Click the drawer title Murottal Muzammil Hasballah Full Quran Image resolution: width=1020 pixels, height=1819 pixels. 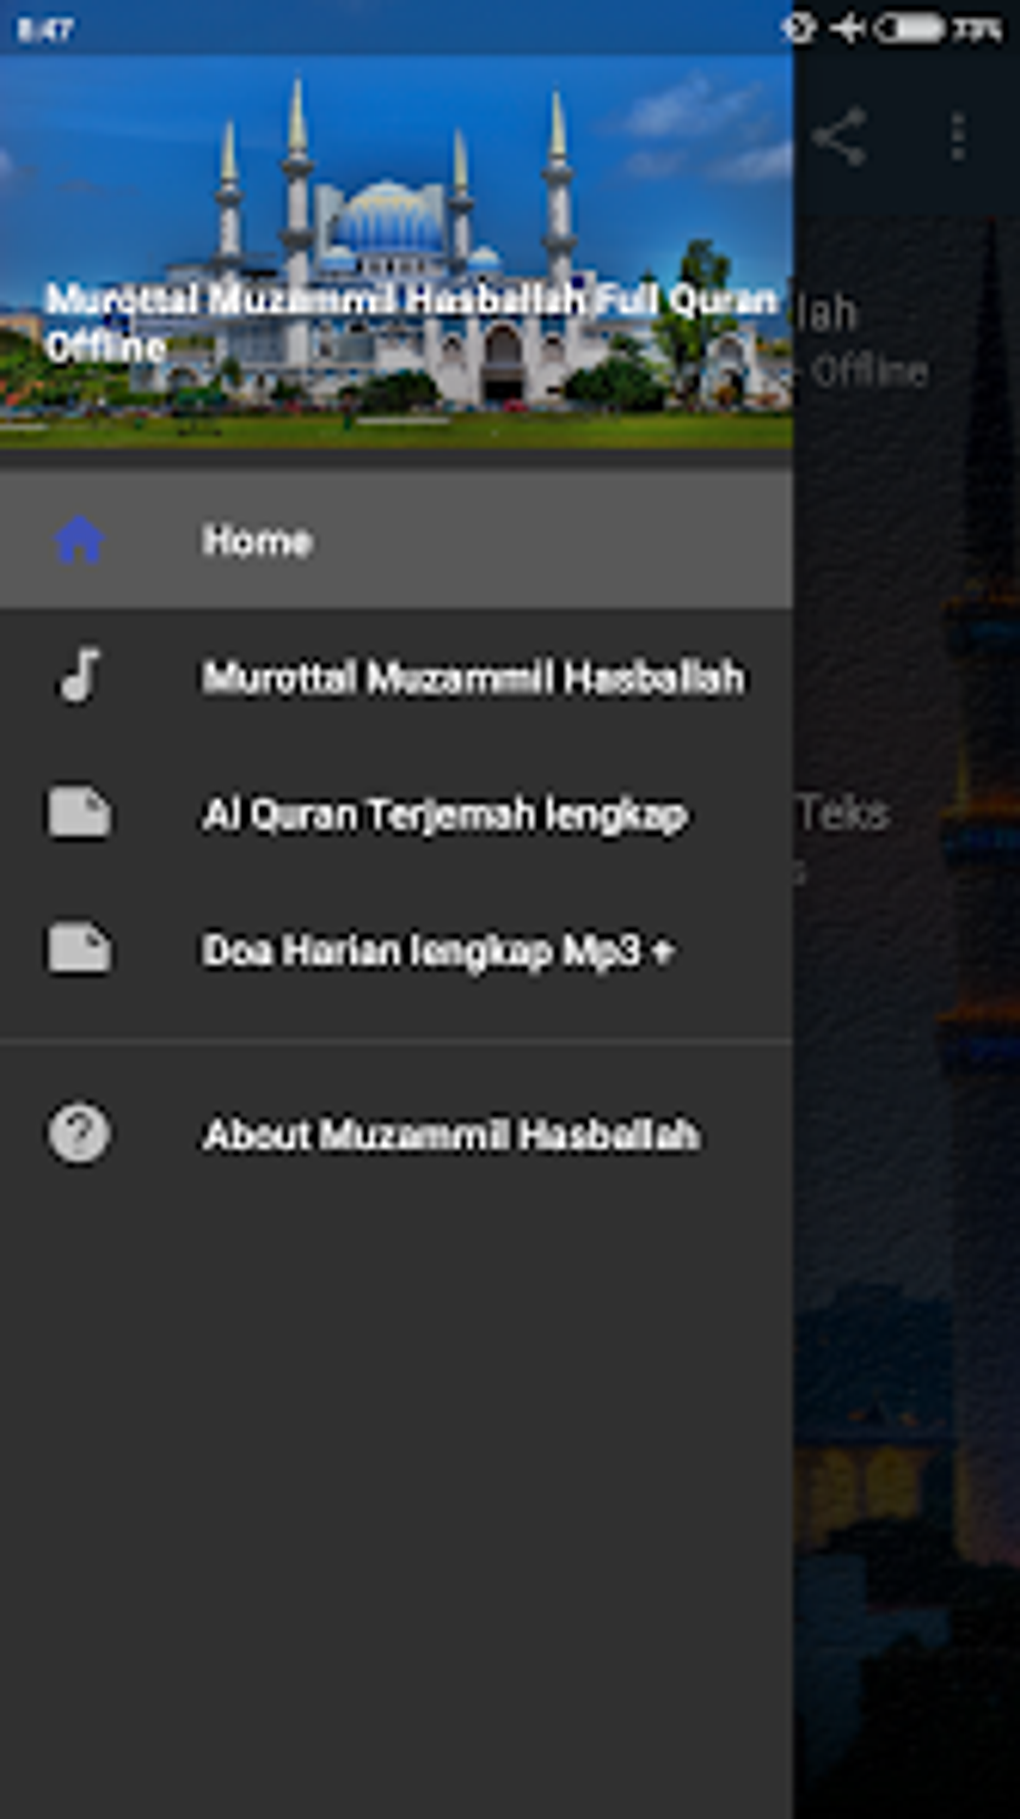[410, 300]
